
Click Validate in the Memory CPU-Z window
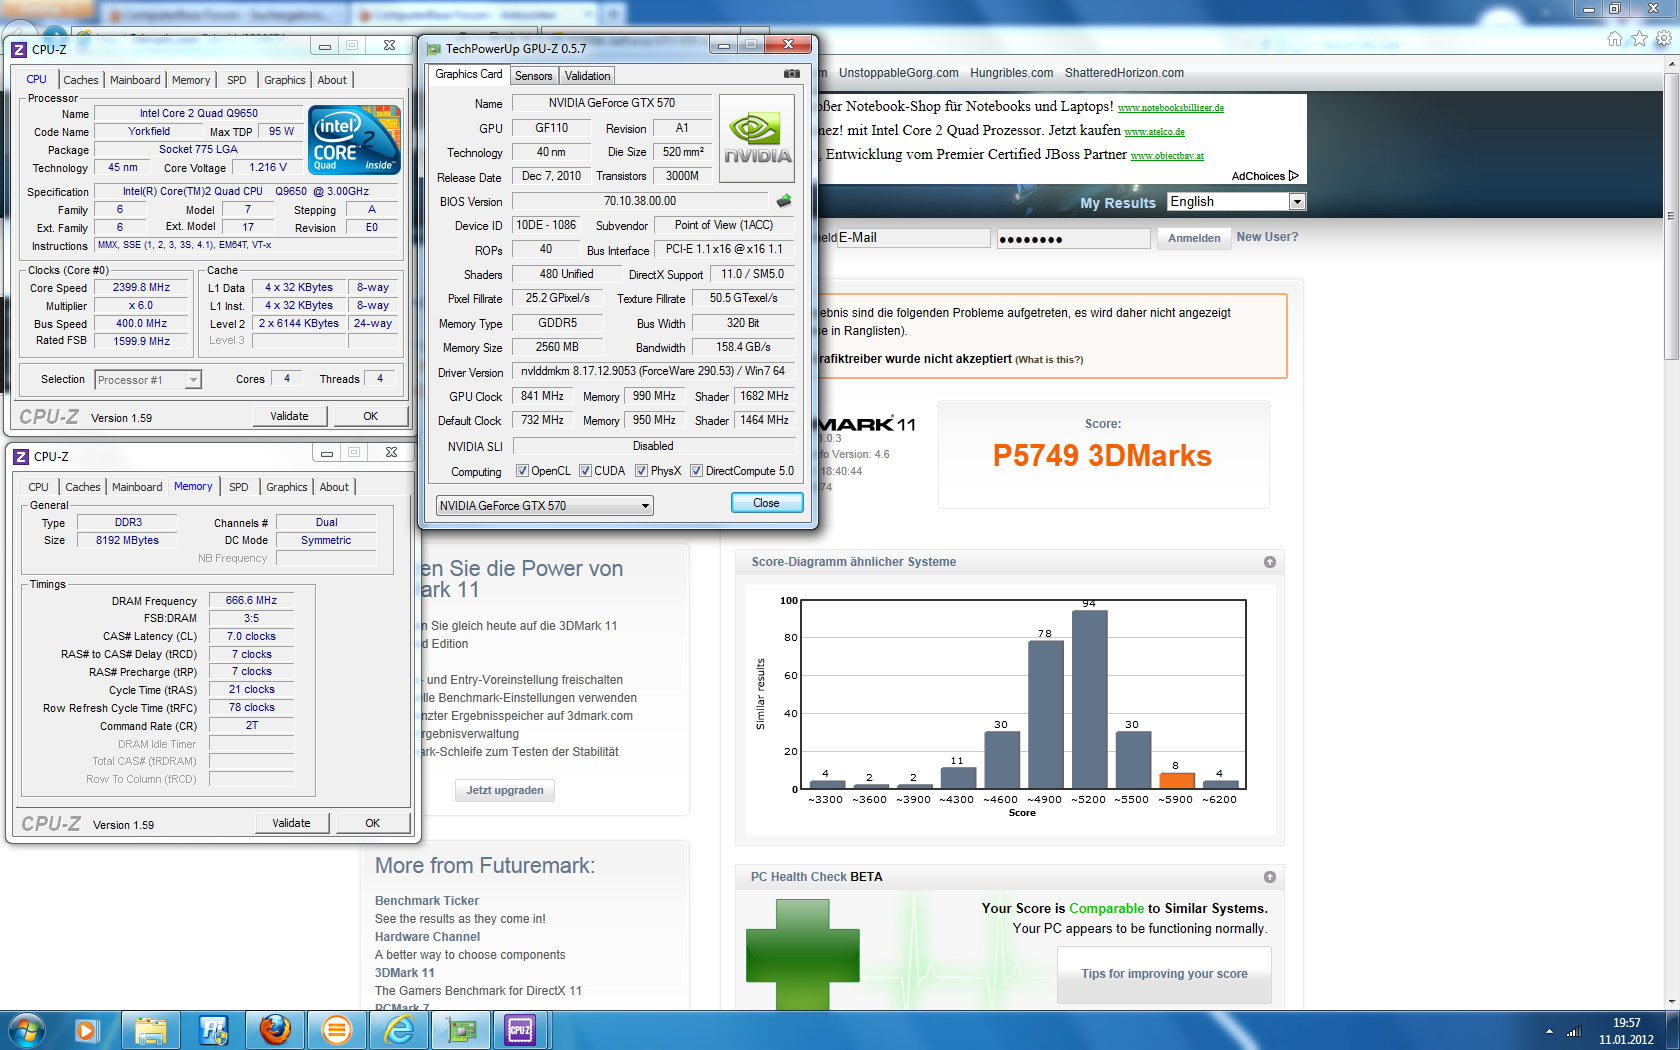[291, 823]
